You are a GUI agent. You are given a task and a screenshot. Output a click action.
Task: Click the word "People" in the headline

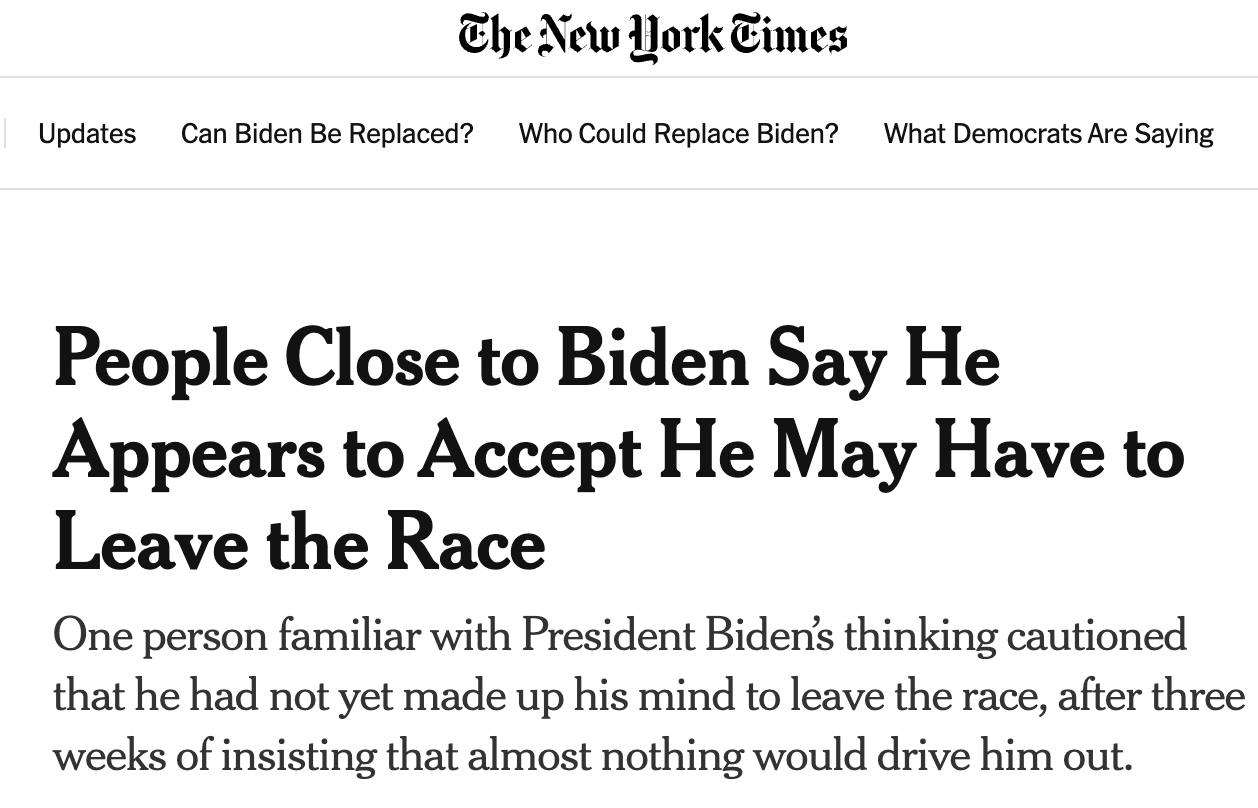160,359
